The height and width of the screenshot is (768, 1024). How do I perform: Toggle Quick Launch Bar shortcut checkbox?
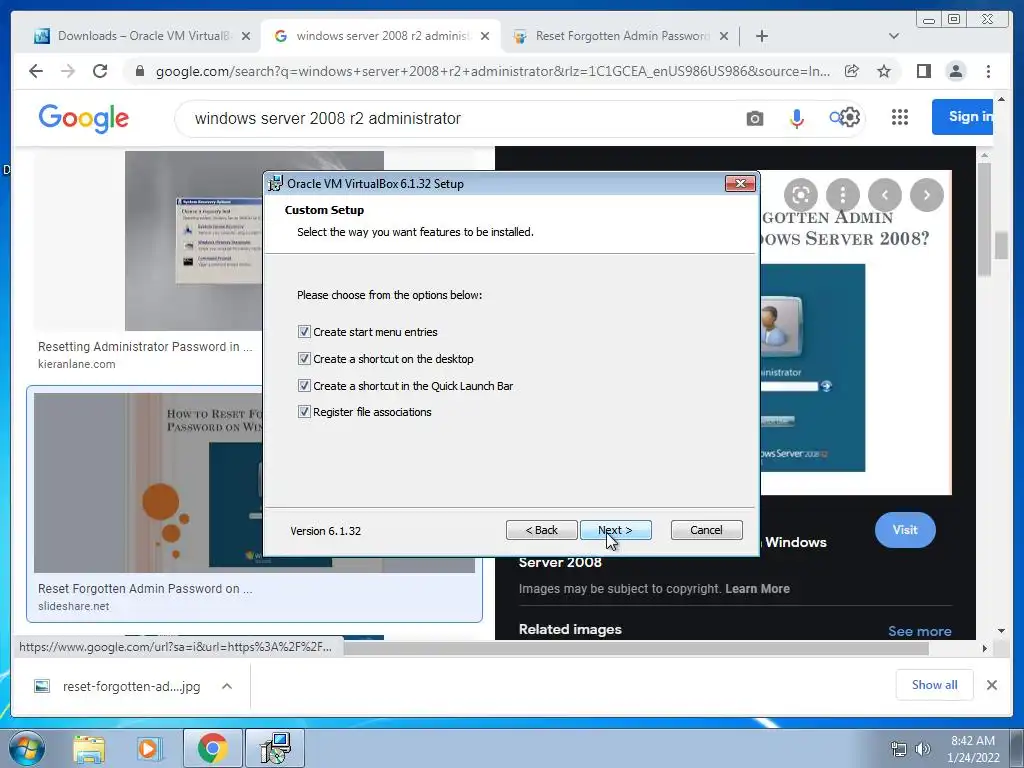[x=304, y=385]
